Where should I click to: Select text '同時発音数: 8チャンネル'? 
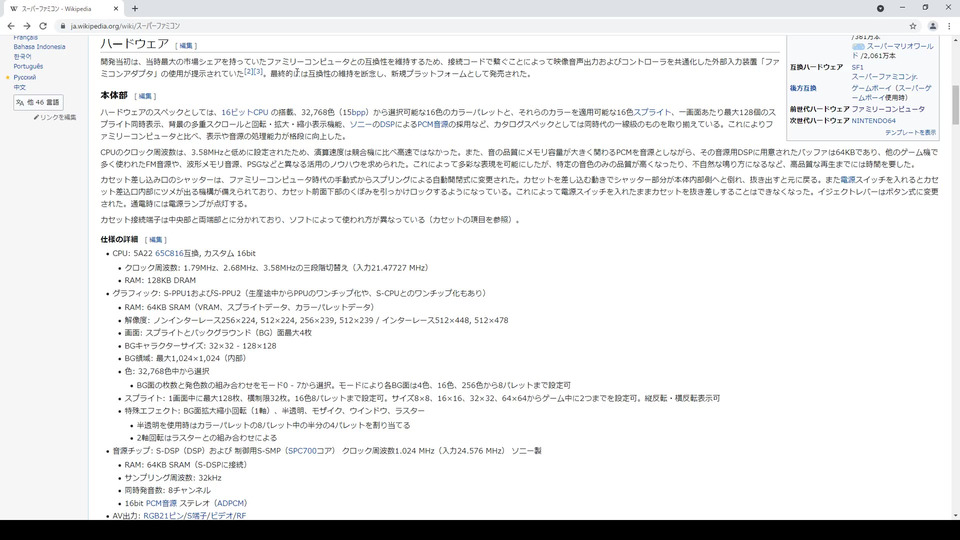coord(167,490)
